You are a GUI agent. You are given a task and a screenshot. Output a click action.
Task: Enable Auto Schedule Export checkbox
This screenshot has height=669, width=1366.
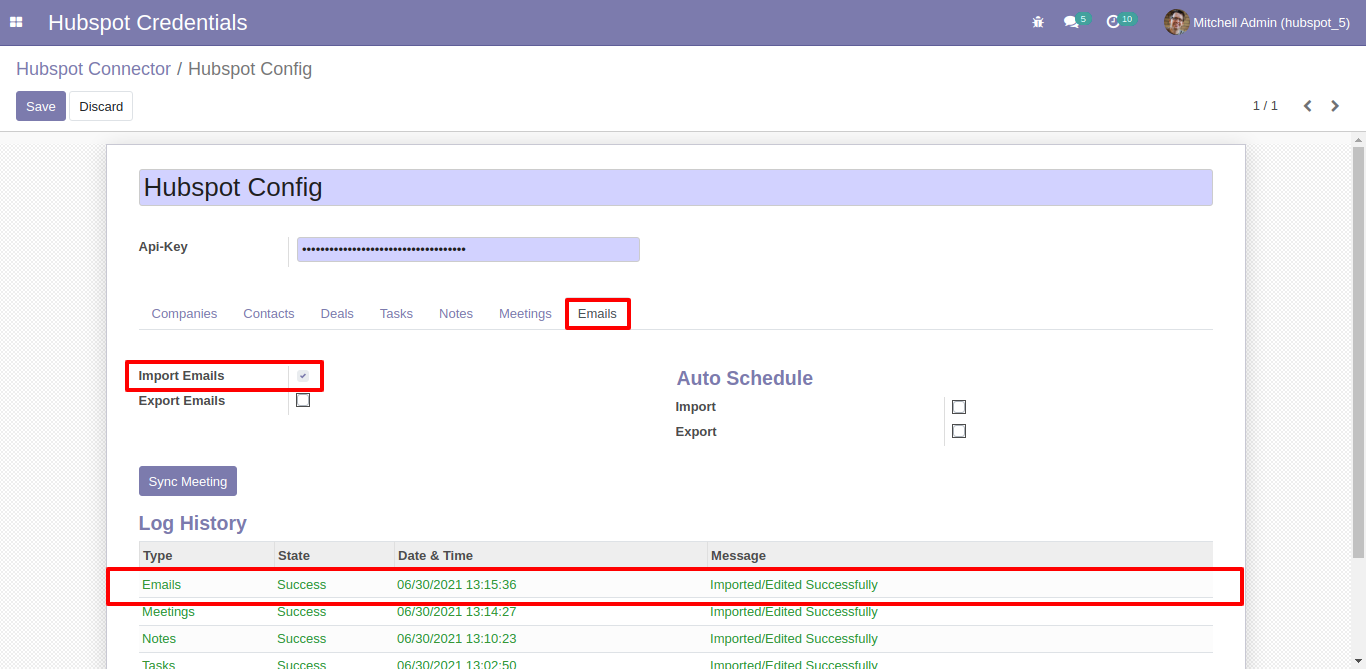959,432
